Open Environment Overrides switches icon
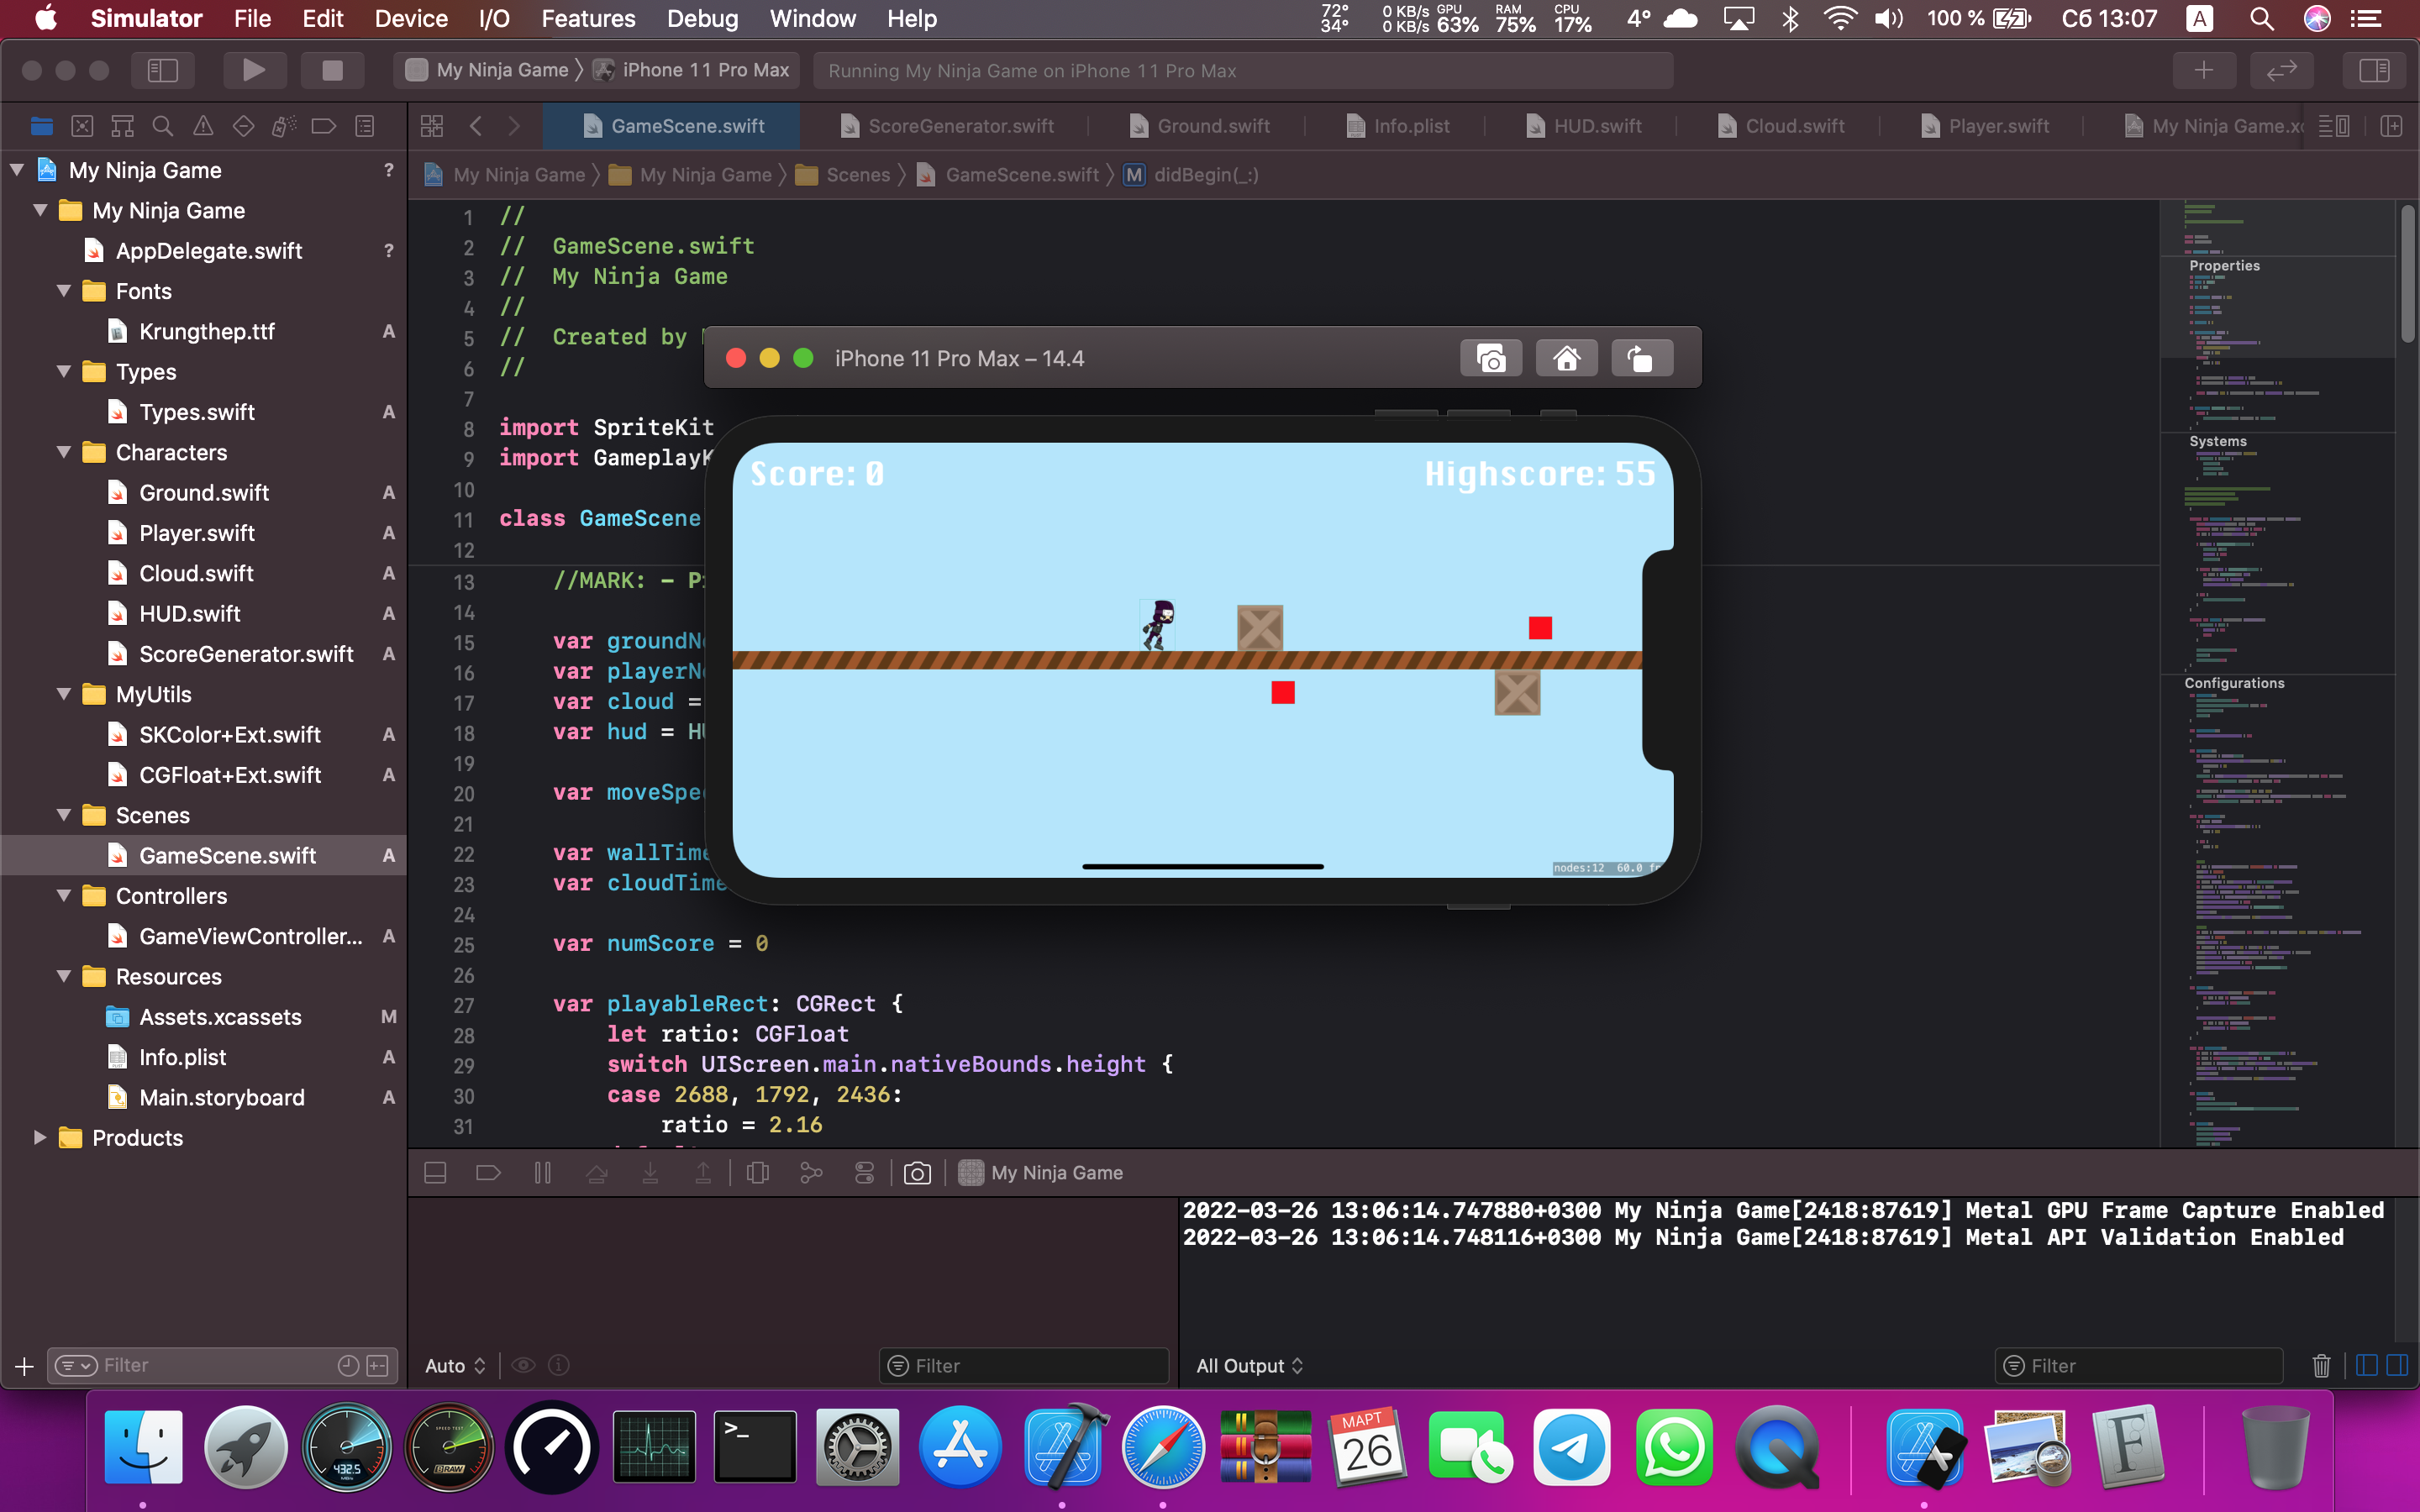The width and height of the screenshot is (2420, 1512). (x=864, y=1172)
